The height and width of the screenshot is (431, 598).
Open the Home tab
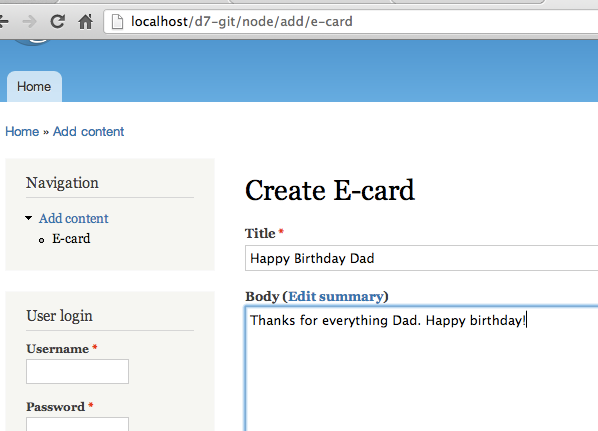coord(34,87)
